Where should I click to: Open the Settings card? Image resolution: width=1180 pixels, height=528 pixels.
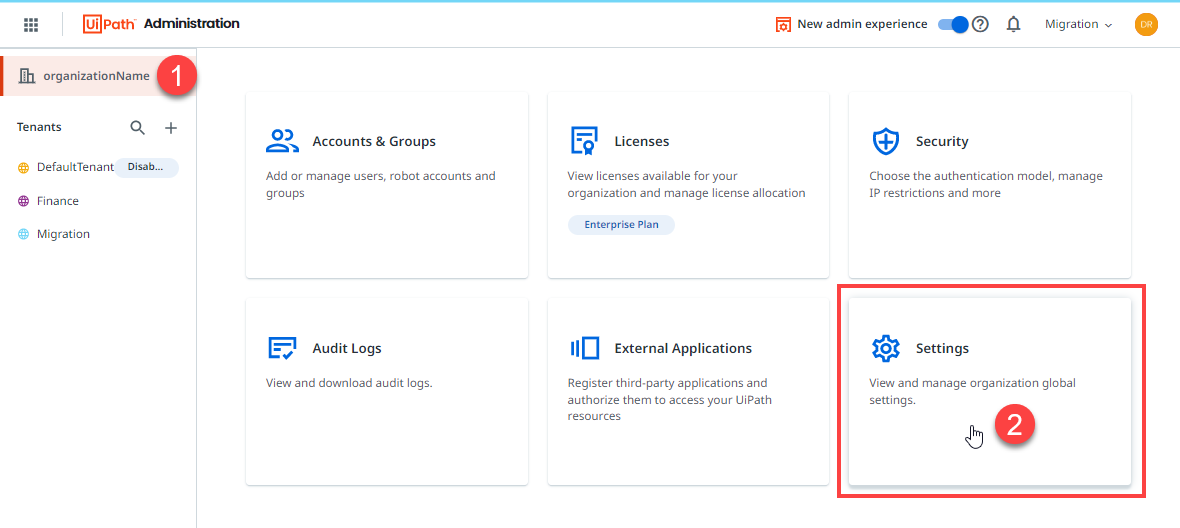[x=990, y=392]
